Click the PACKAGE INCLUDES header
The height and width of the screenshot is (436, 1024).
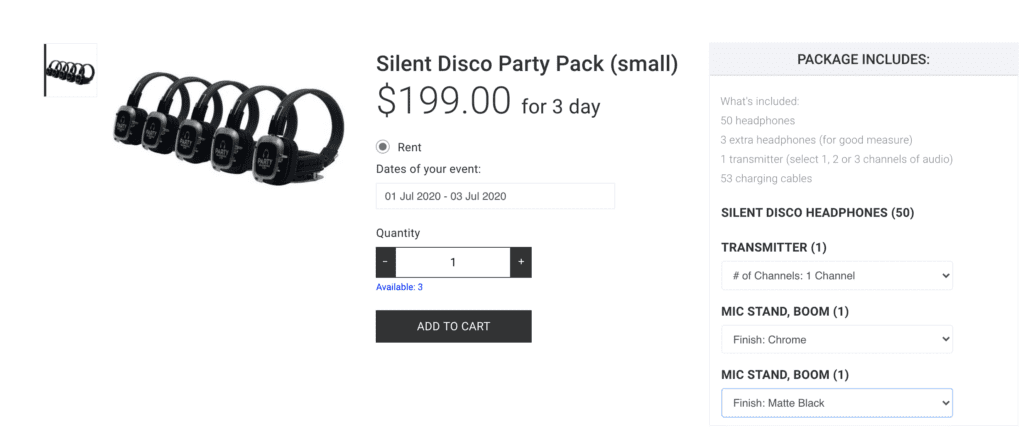[863, 60]
